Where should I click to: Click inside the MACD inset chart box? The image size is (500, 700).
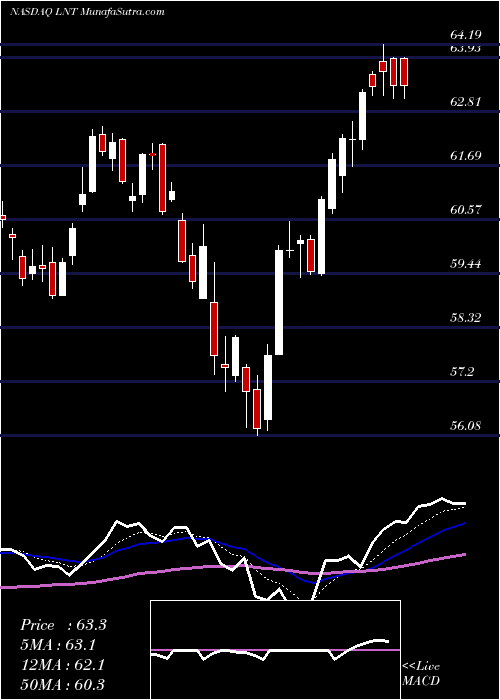[x=275, y=650]
